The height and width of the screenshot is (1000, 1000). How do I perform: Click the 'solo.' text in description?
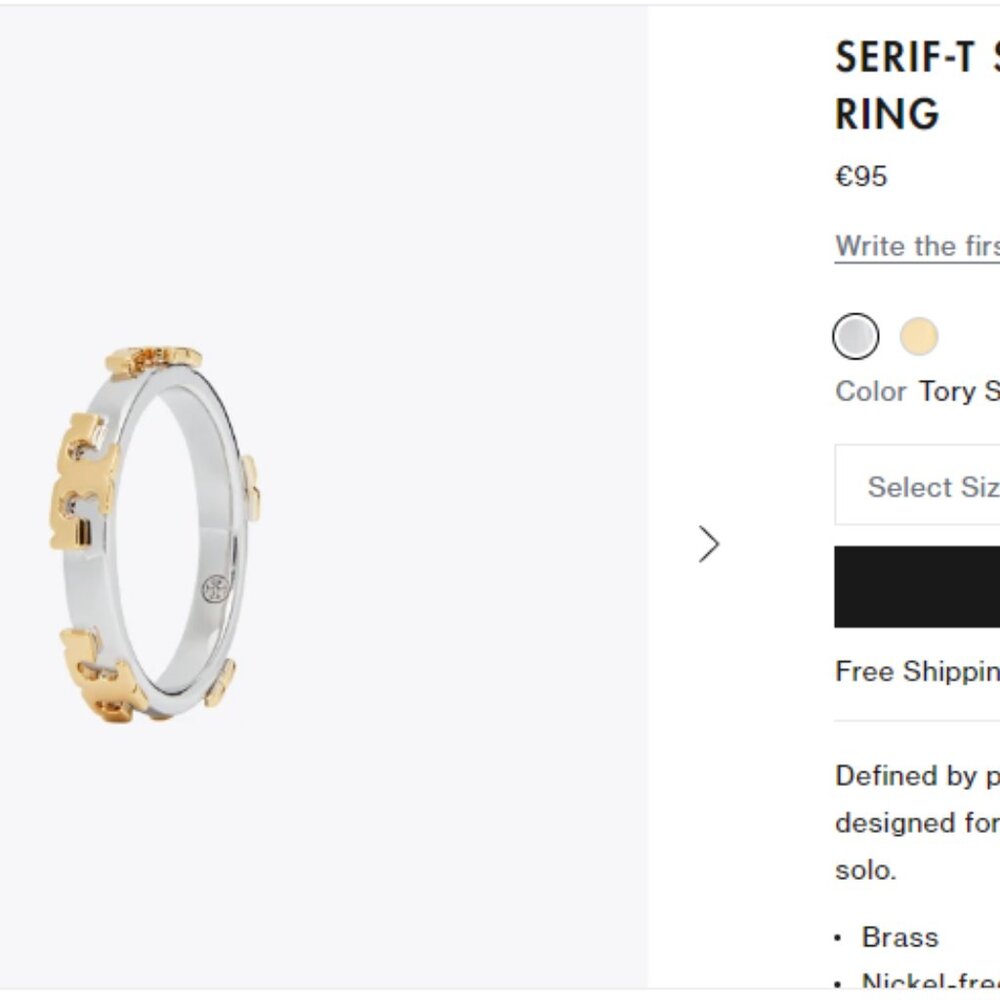point(863,871)
